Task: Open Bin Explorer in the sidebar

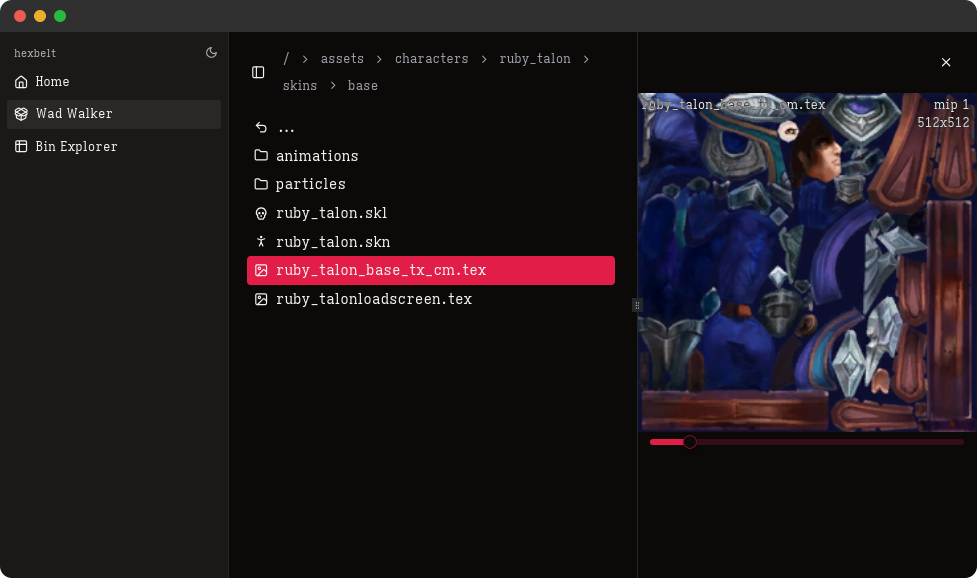Action: pyautogui.click(x=114, y=146)
